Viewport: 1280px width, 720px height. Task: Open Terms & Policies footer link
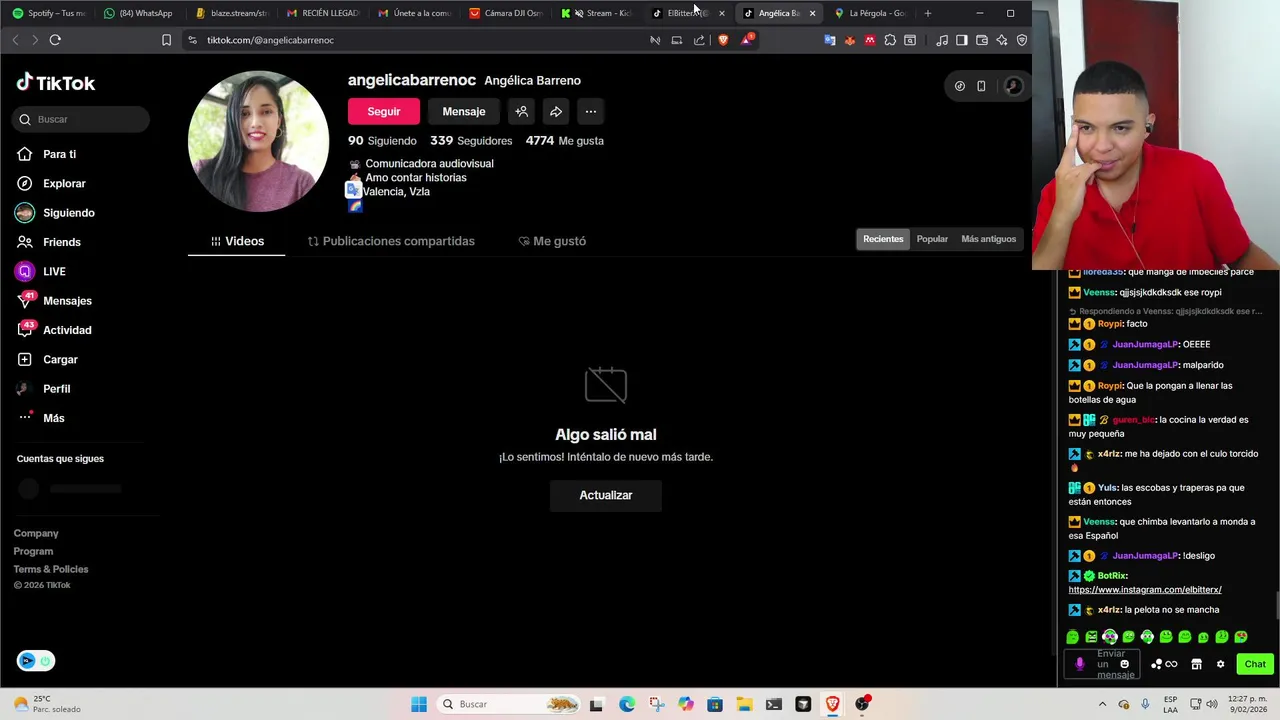[51, 569]
